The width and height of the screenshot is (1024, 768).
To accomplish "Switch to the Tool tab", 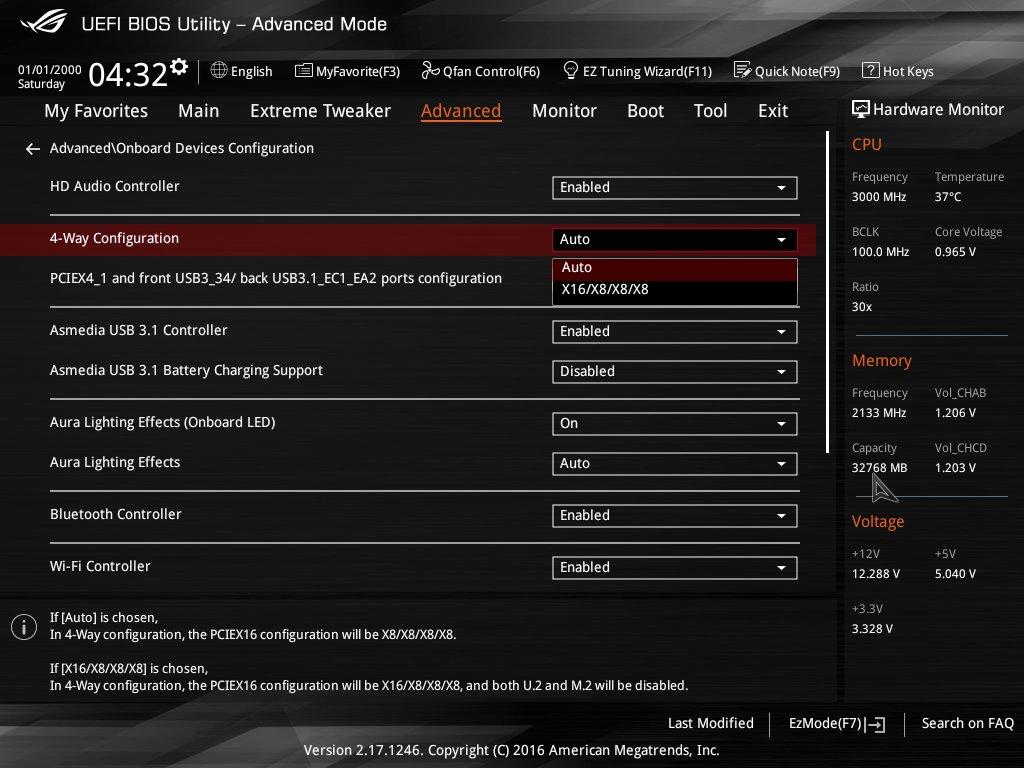I will pos(711,111).
